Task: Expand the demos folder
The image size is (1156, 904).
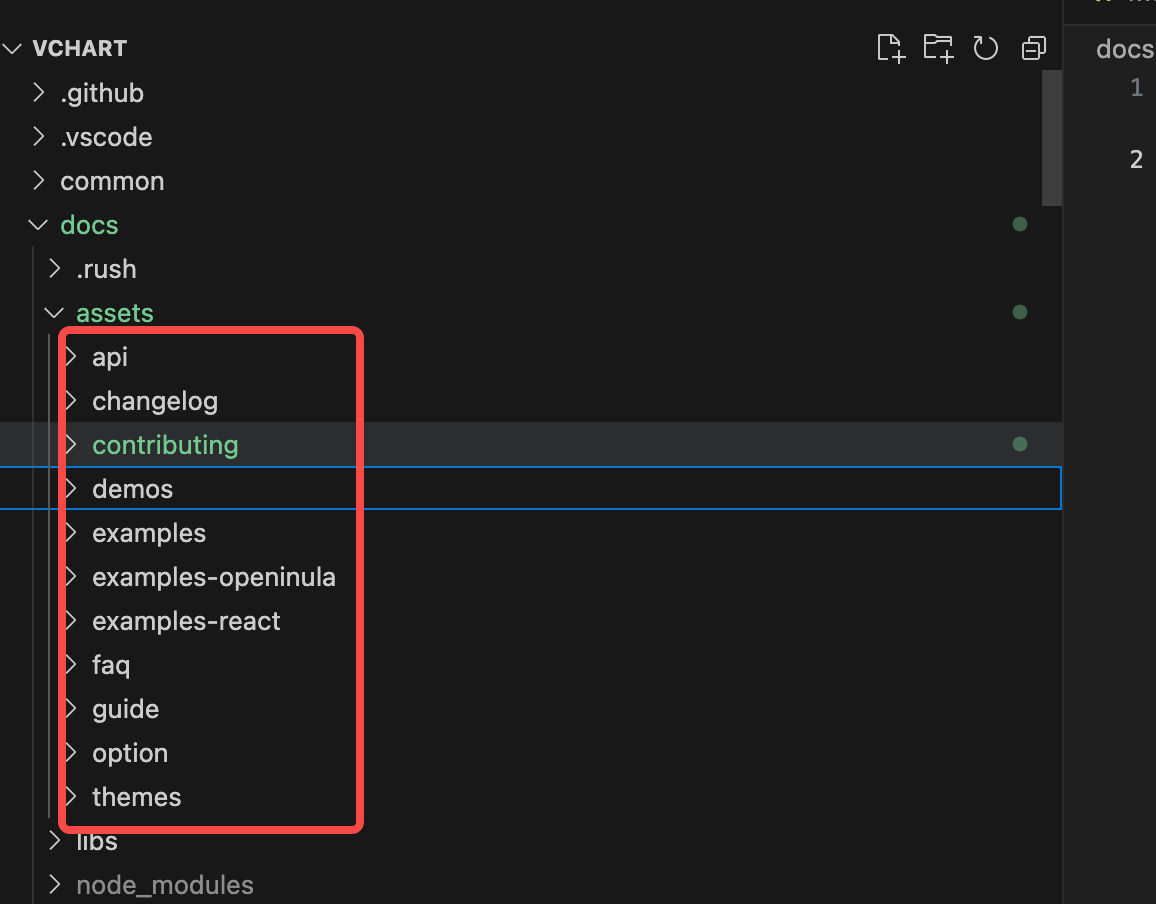Action: tap(72, 489)
